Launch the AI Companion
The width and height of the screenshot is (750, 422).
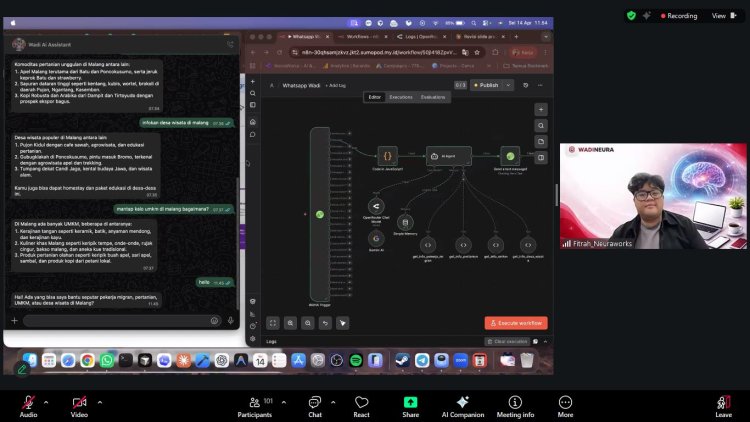coord(462,403)
